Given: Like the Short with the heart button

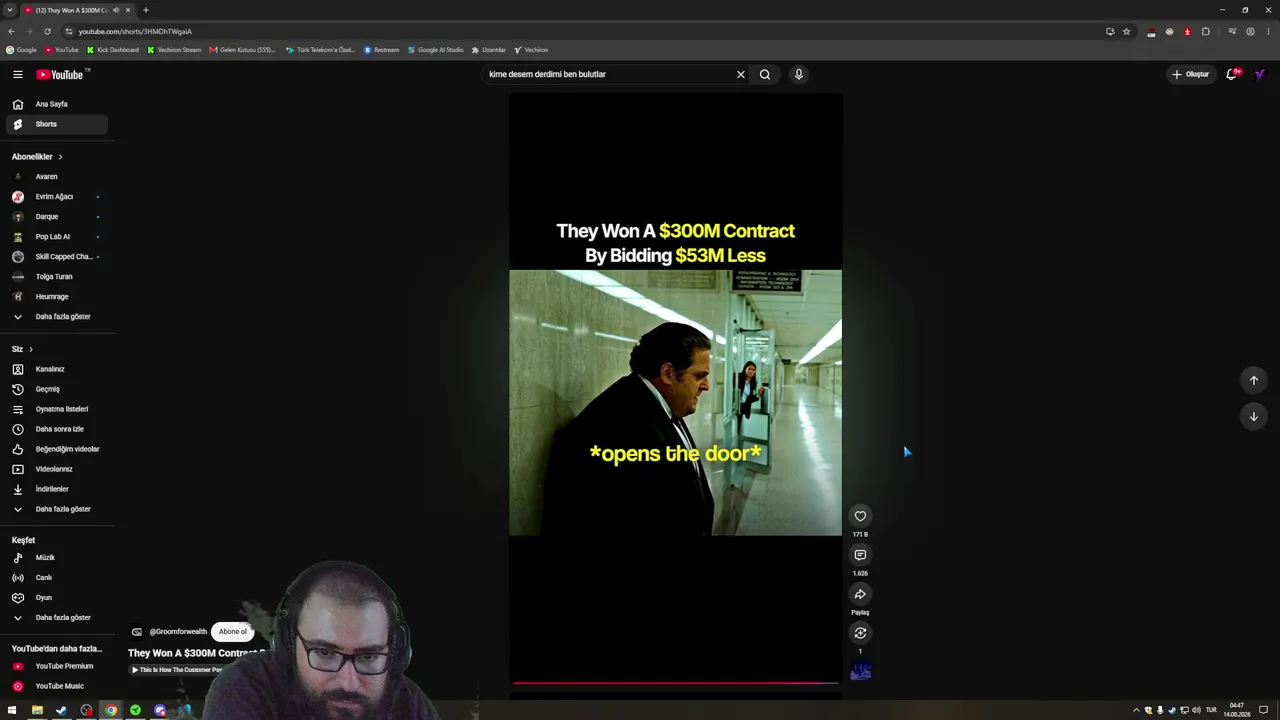Looking at the screenshot, I should [x=860, y=516].
